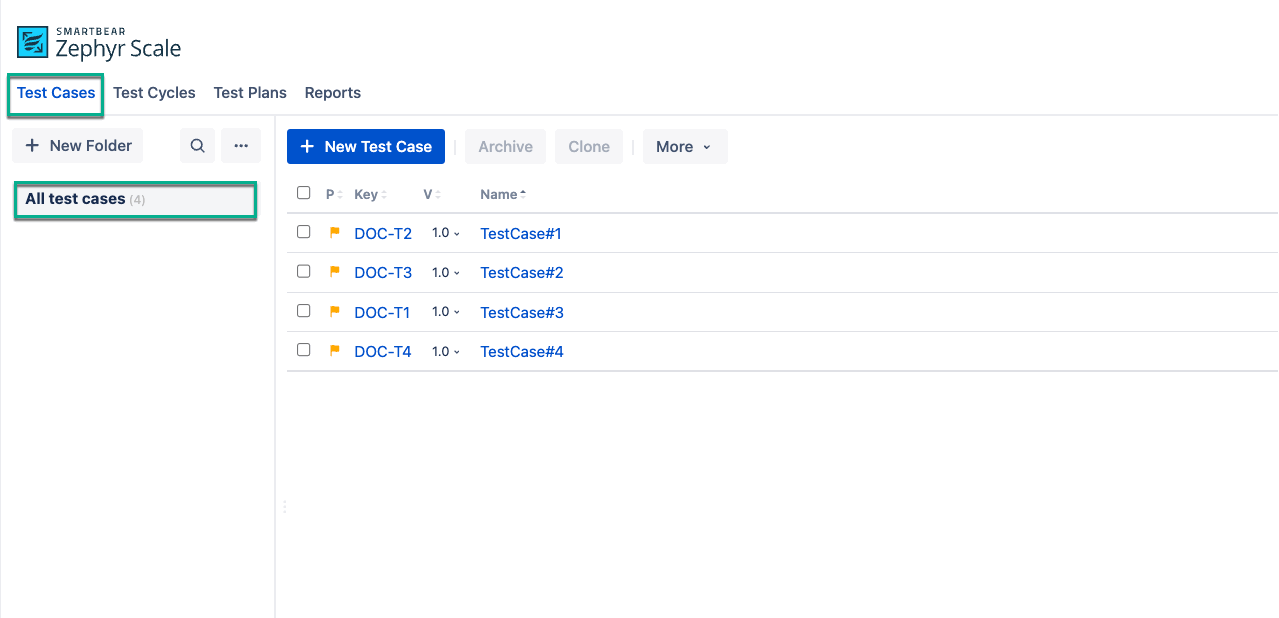The height and width of the screenshot is (618, 1279).
Task: Click the priority flag for DOC-T2
Action: click(334, 232)
